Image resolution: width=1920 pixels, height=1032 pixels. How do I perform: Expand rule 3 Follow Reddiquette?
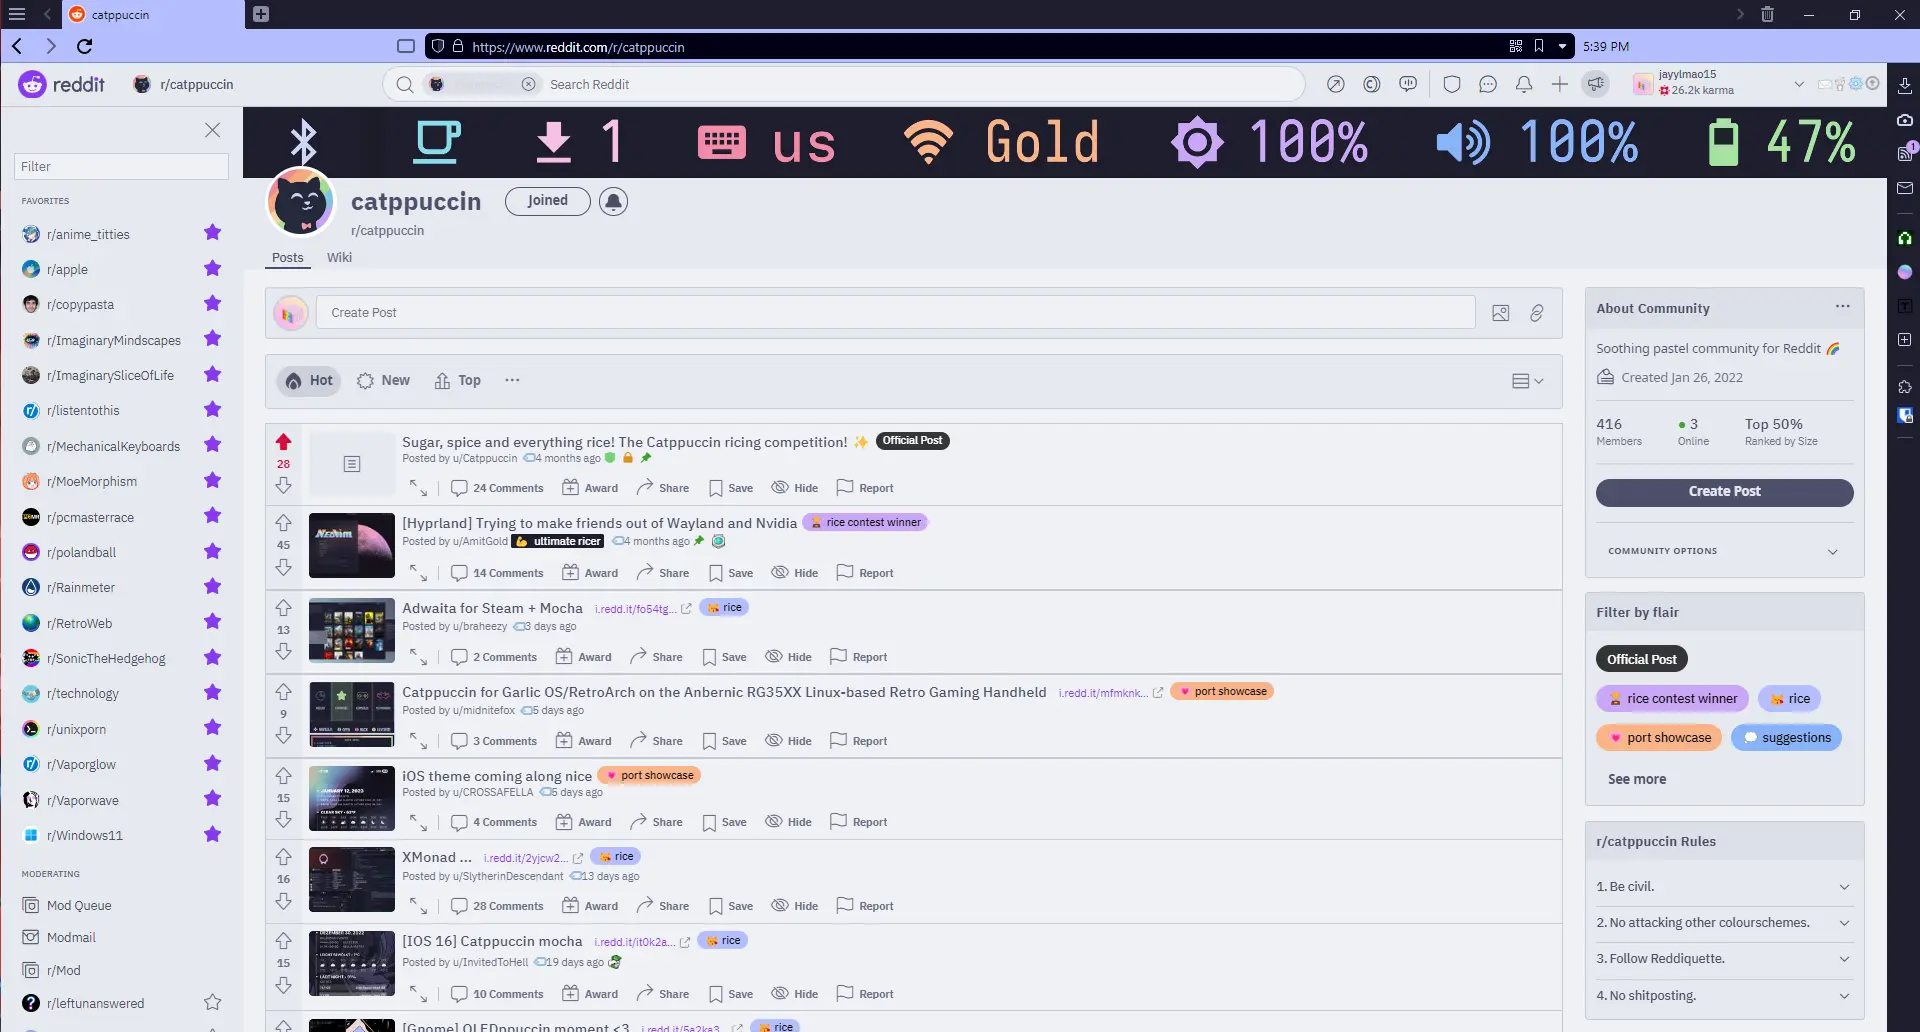(1724, 959)
